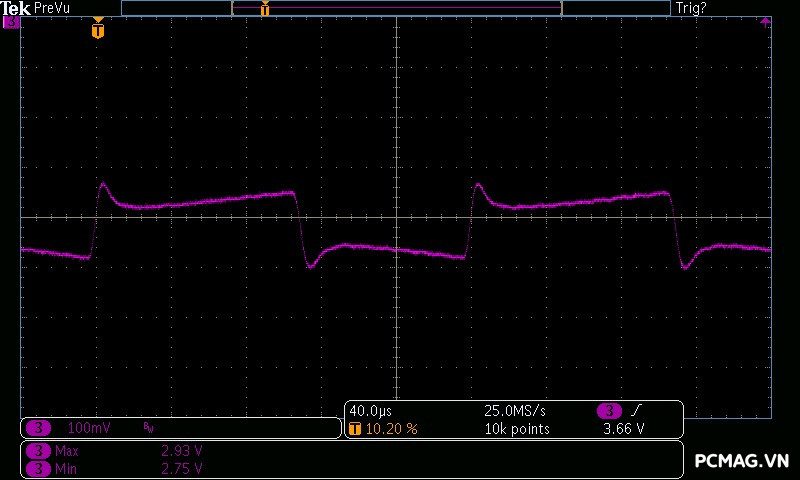
Task: Click the PreVu acquisition status label
Action: tap(52, 8)
